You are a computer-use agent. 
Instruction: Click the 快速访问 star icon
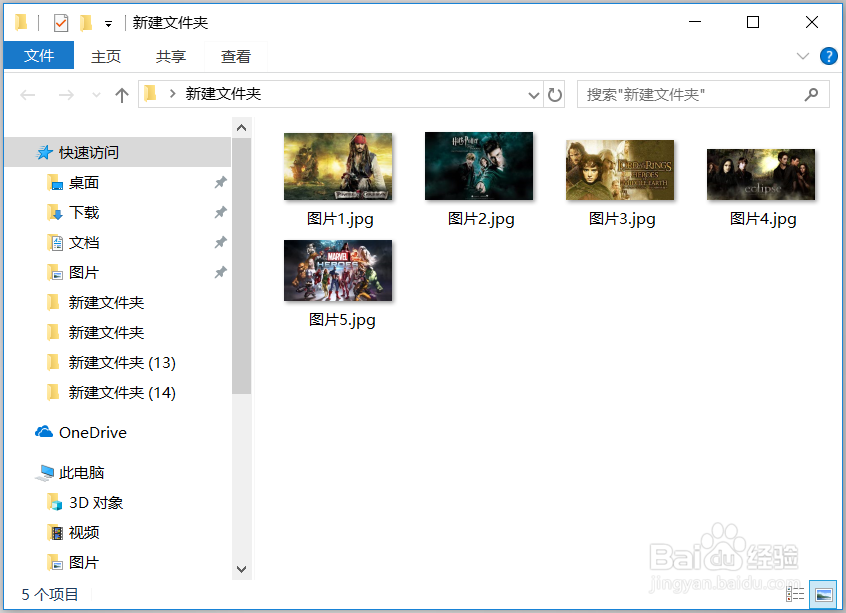pos(44,153)
